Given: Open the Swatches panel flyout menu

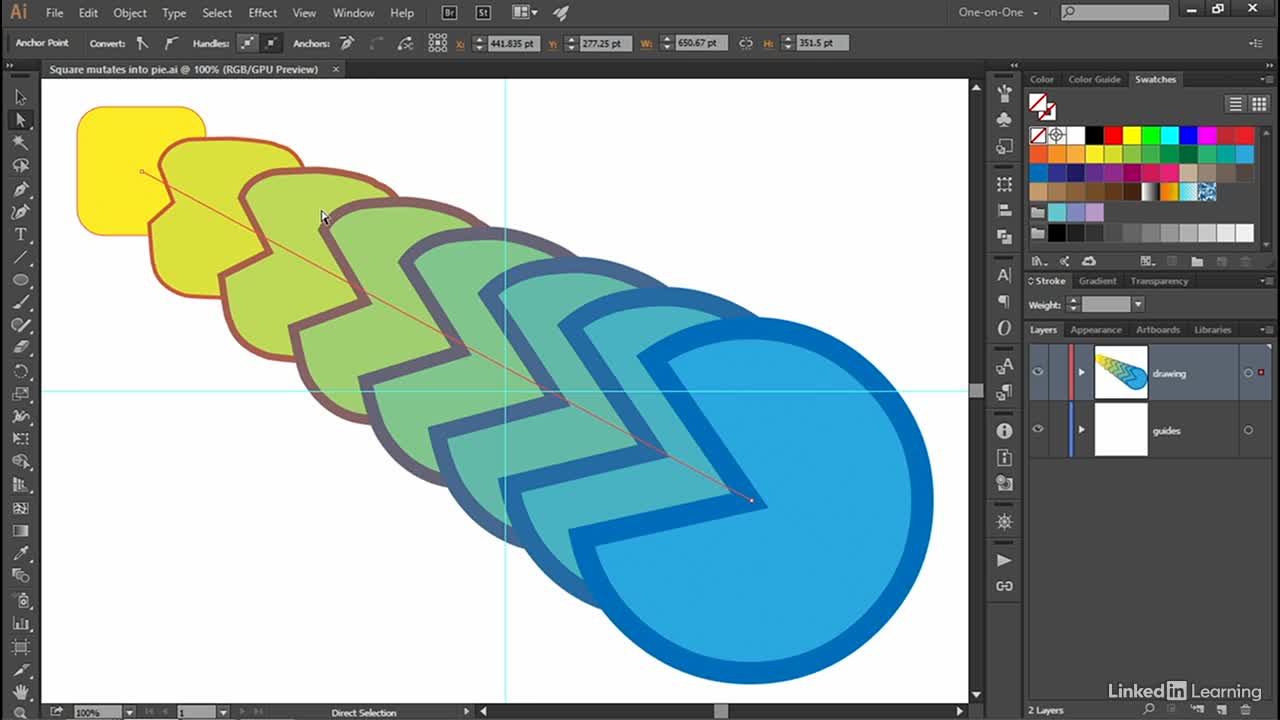Looking at the screenshot, I should [x=1264, y=79].
